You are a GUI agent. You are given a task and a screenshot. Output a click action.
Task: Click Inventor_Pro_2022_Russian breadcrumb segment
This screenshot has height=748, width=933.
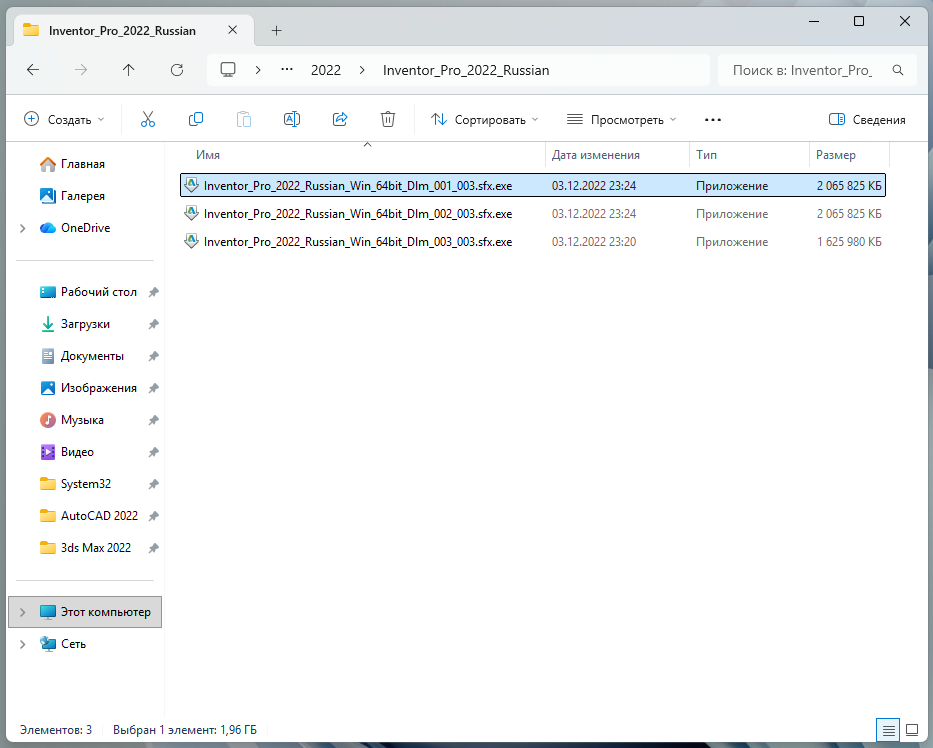466,70
